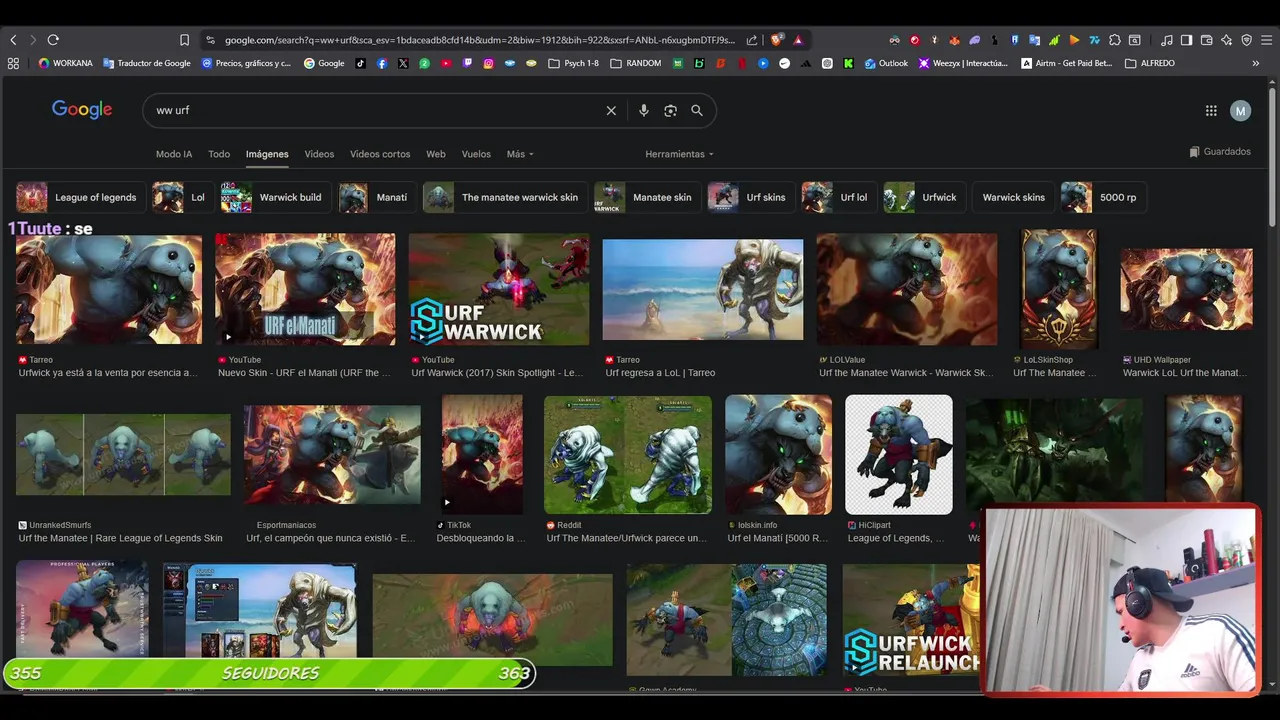
Task: Click the Google logo
Action: click(x=82, y=110)
